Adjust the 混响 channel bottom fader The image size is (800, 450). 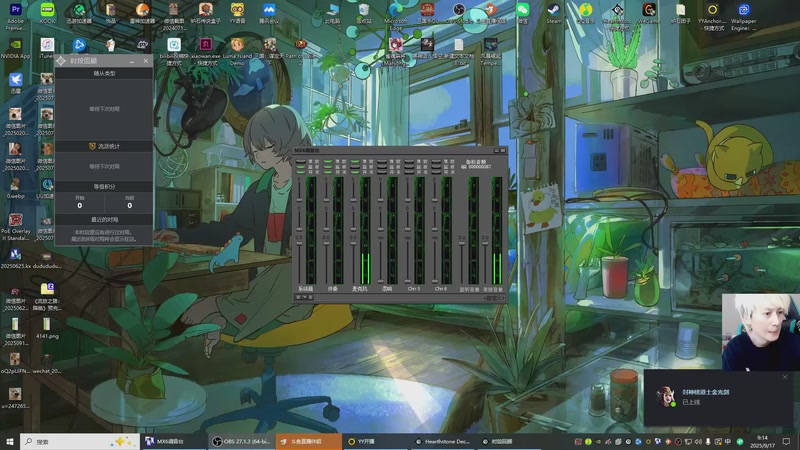tap(381, 281)
